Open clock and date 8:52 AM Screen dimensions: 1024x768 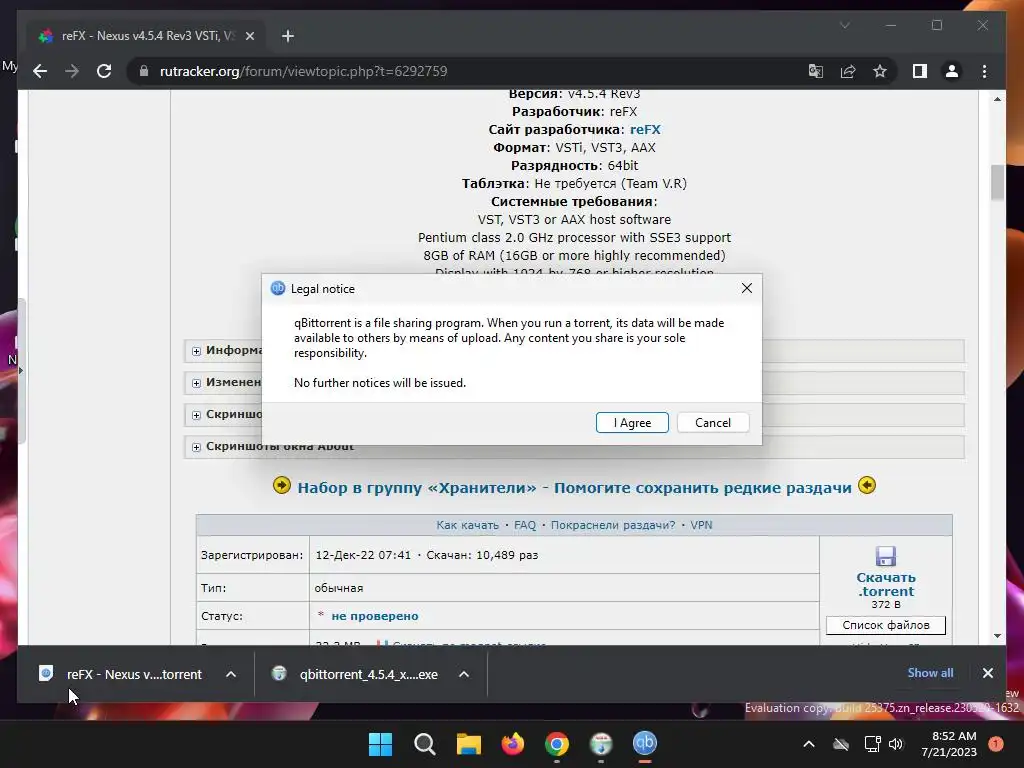[x=949, y=744]
